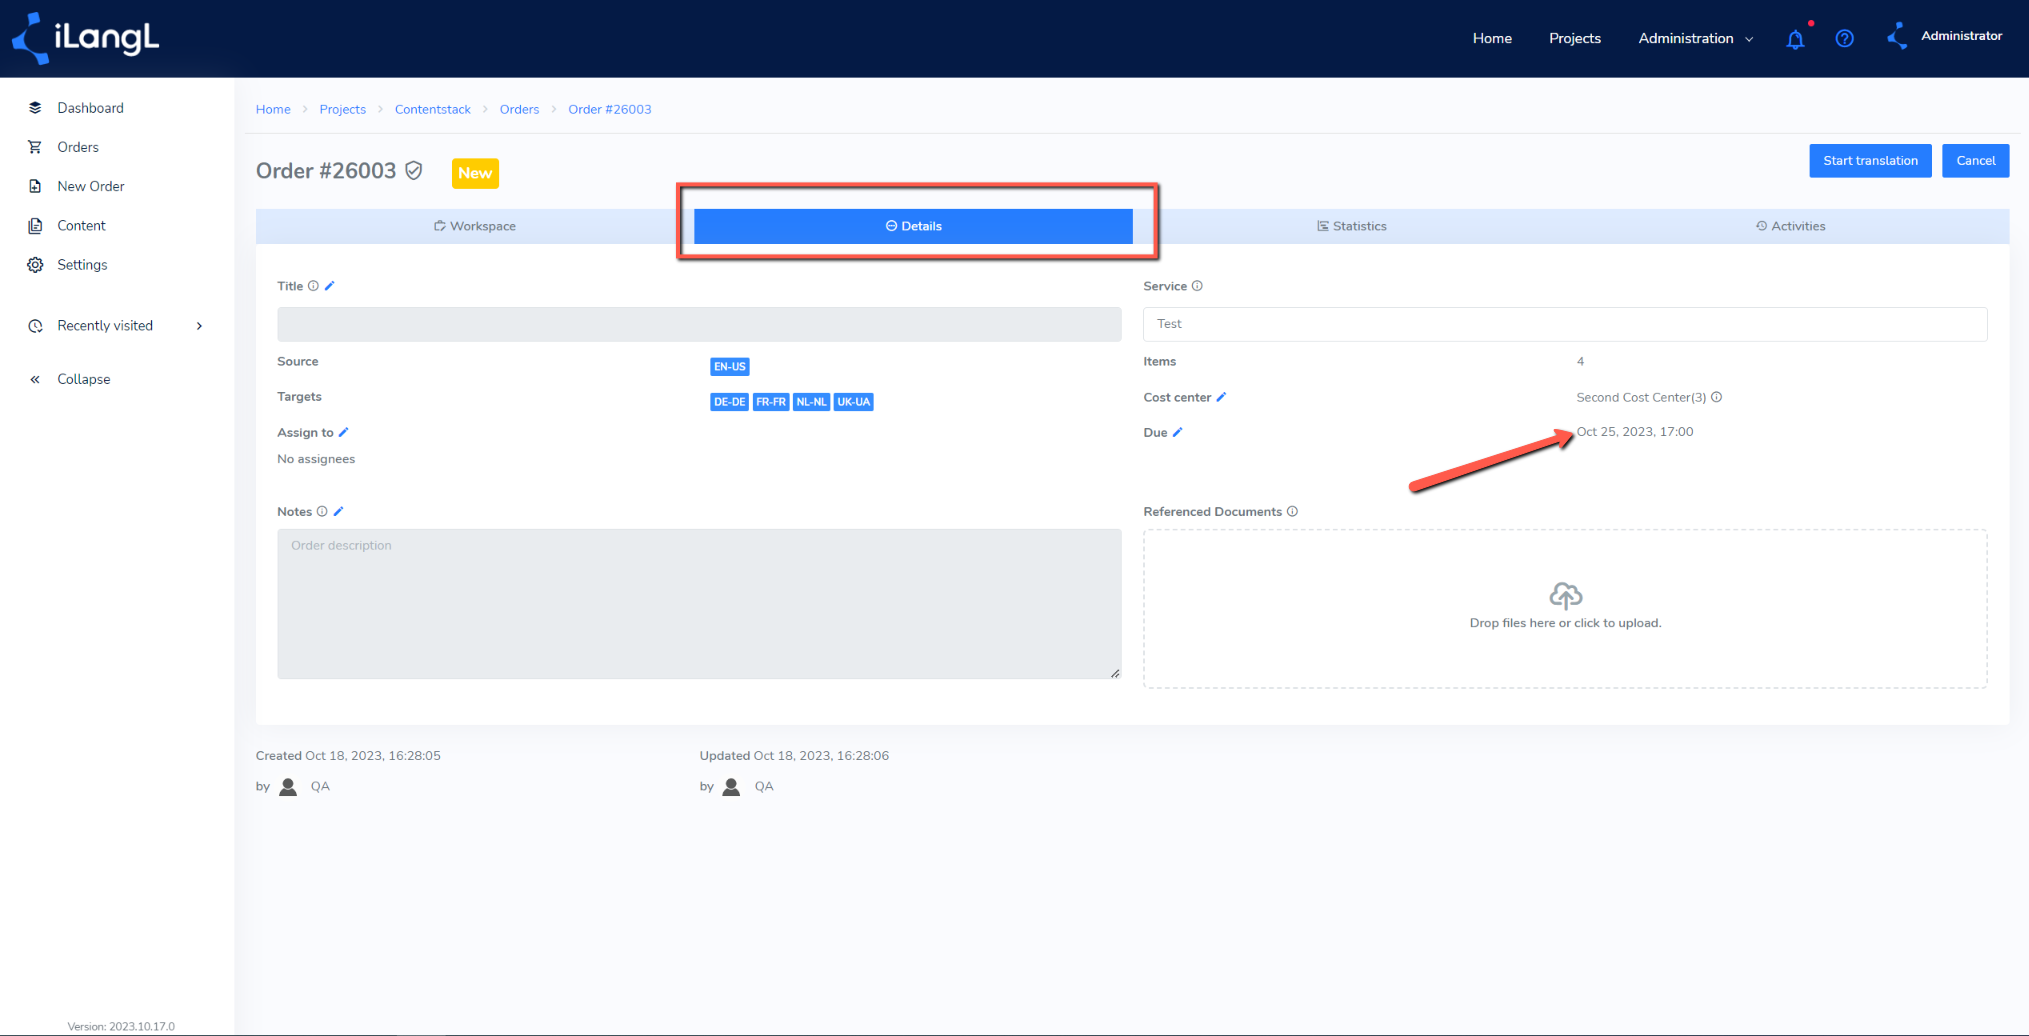Viewport: 2029px width, 1036px height.
Task: Edit Assign to pencil icon
Action: point(343,432)
